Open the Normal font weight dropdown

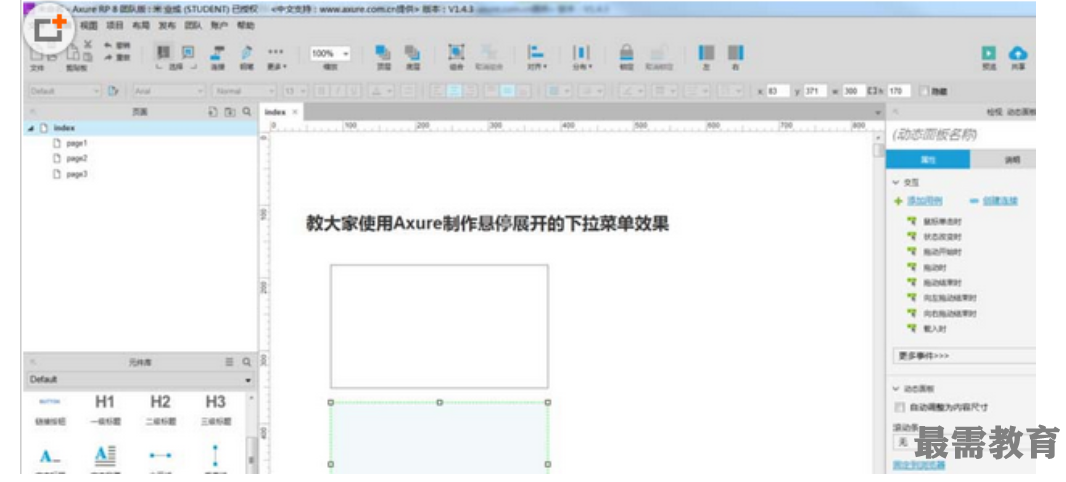click(x=244, y=90)
